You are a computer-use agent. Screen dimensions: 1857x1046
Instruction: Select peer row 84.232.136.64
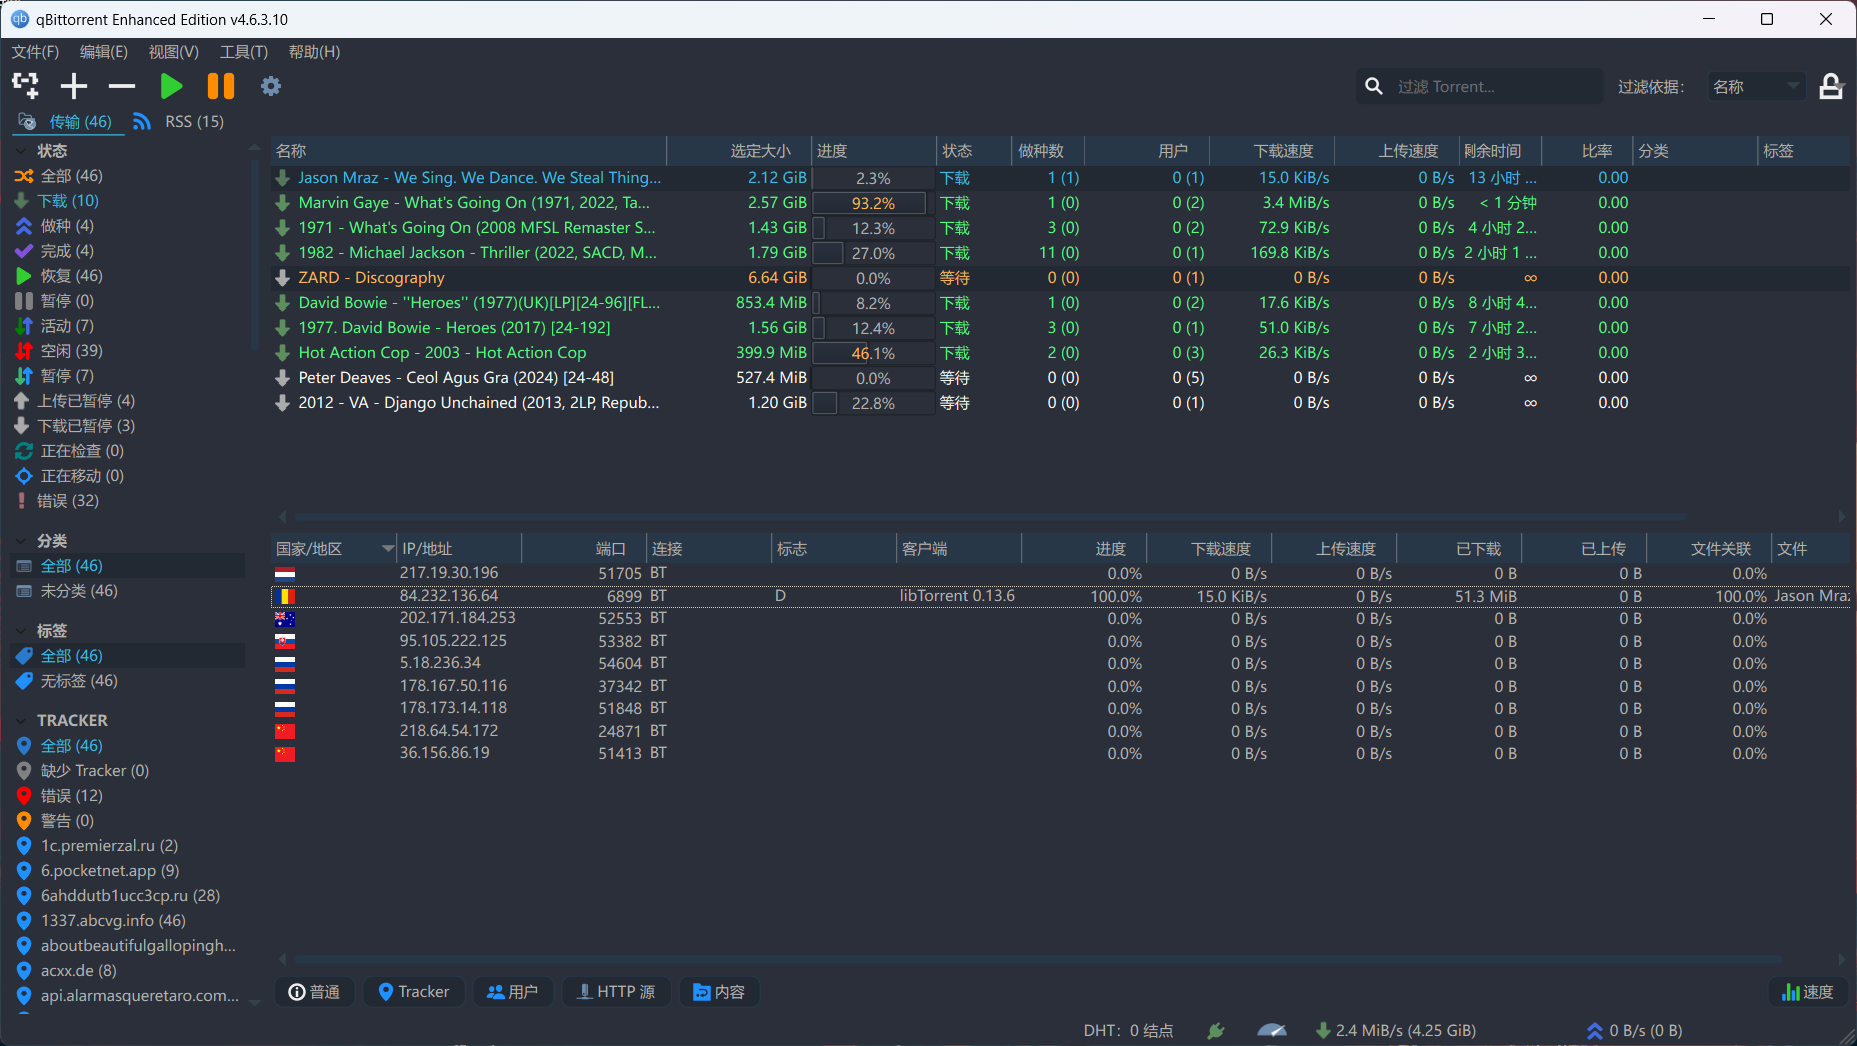coord(1061,596)
